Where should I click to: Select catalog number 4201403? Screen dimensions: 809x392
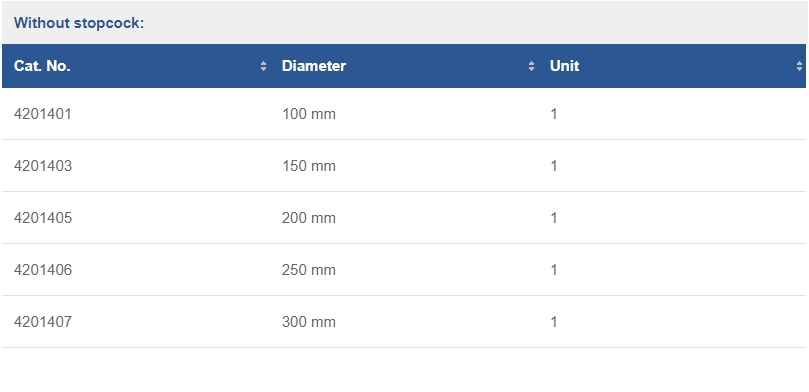point(43,166)
